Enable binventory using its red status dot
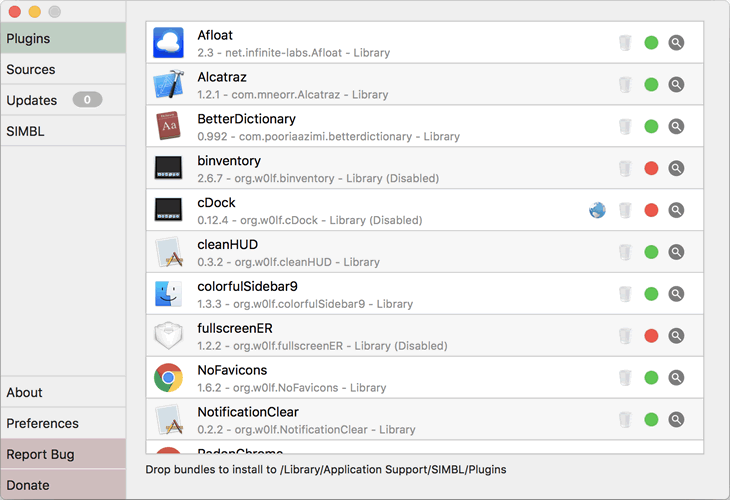This screenshot has width=730, height=500. [x=651, y=169]
